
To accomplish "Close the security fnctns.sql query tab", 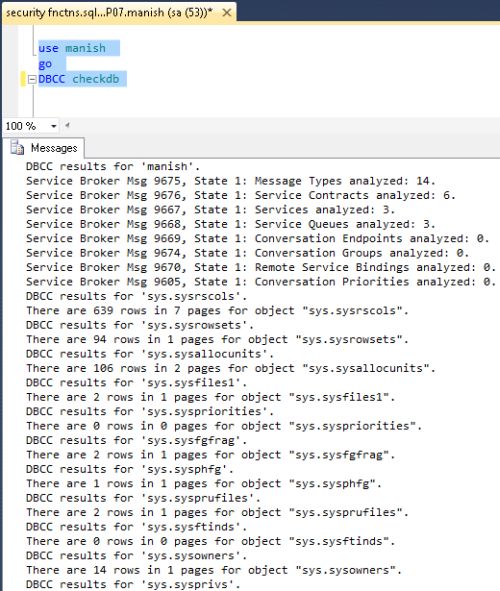I will (x=227, y=13).
